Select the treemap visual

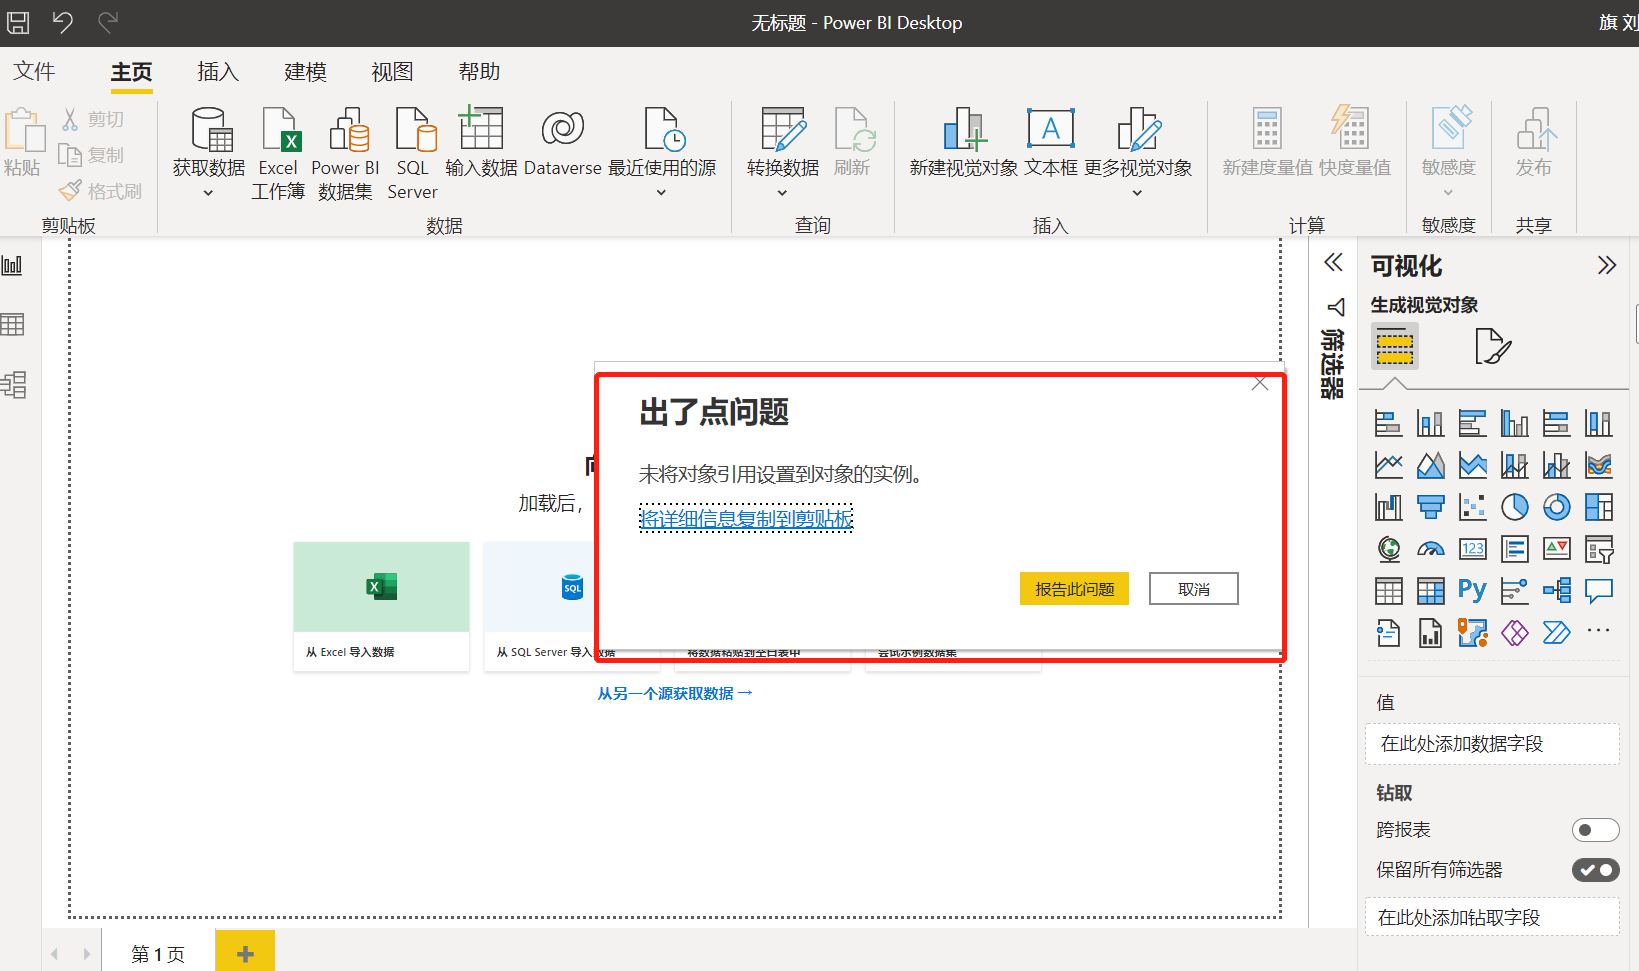pos(1598,507)
